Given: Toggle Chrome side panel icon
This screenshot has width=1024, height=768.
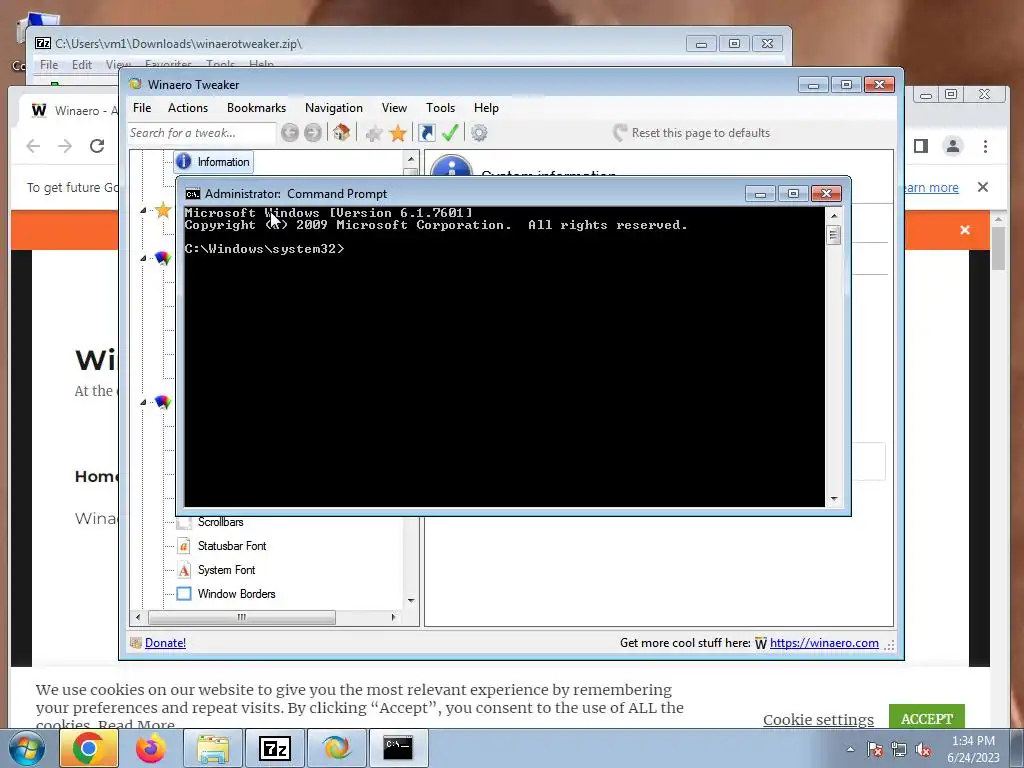Looking at the screenshot, I should point(921,146).
